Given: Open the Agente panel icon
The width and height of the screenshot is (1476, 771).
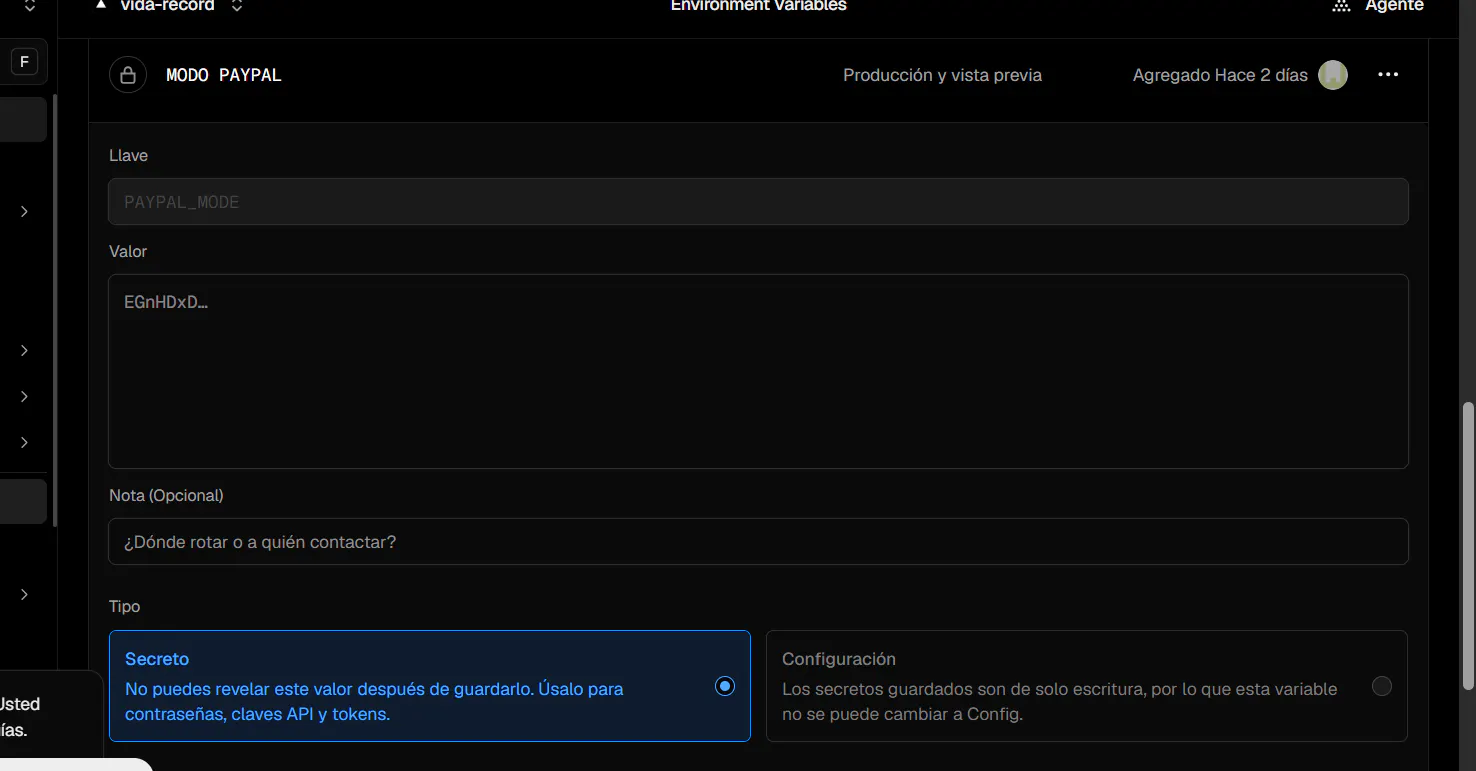Looking at the screenshot, I should (1342, 6).
